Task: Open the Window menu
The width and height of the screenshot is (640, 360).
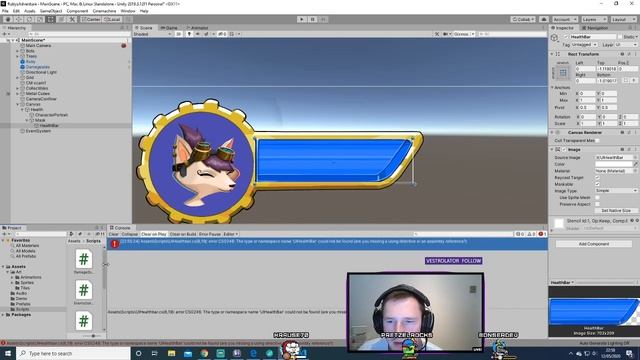Action: click(x=128, y=11)
